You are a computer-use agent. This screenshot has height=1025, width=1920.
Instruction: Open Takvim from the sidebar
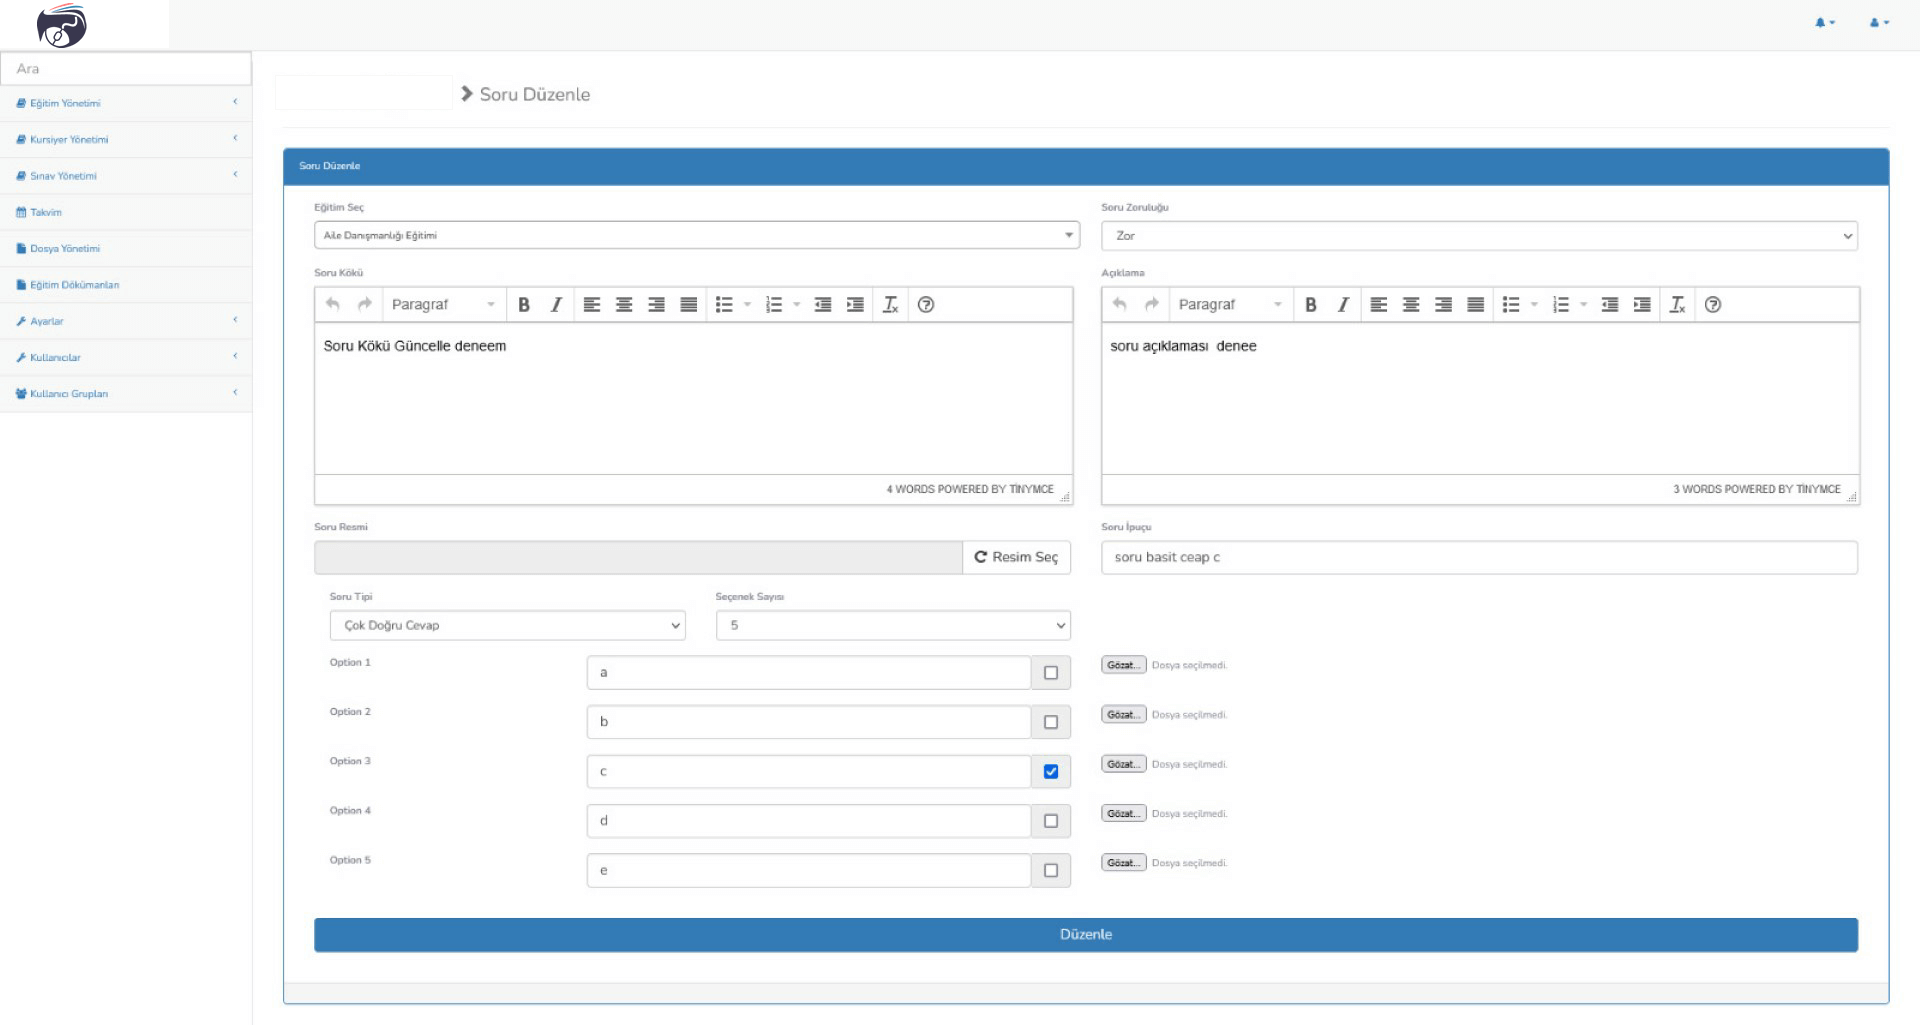pos(46,212)
